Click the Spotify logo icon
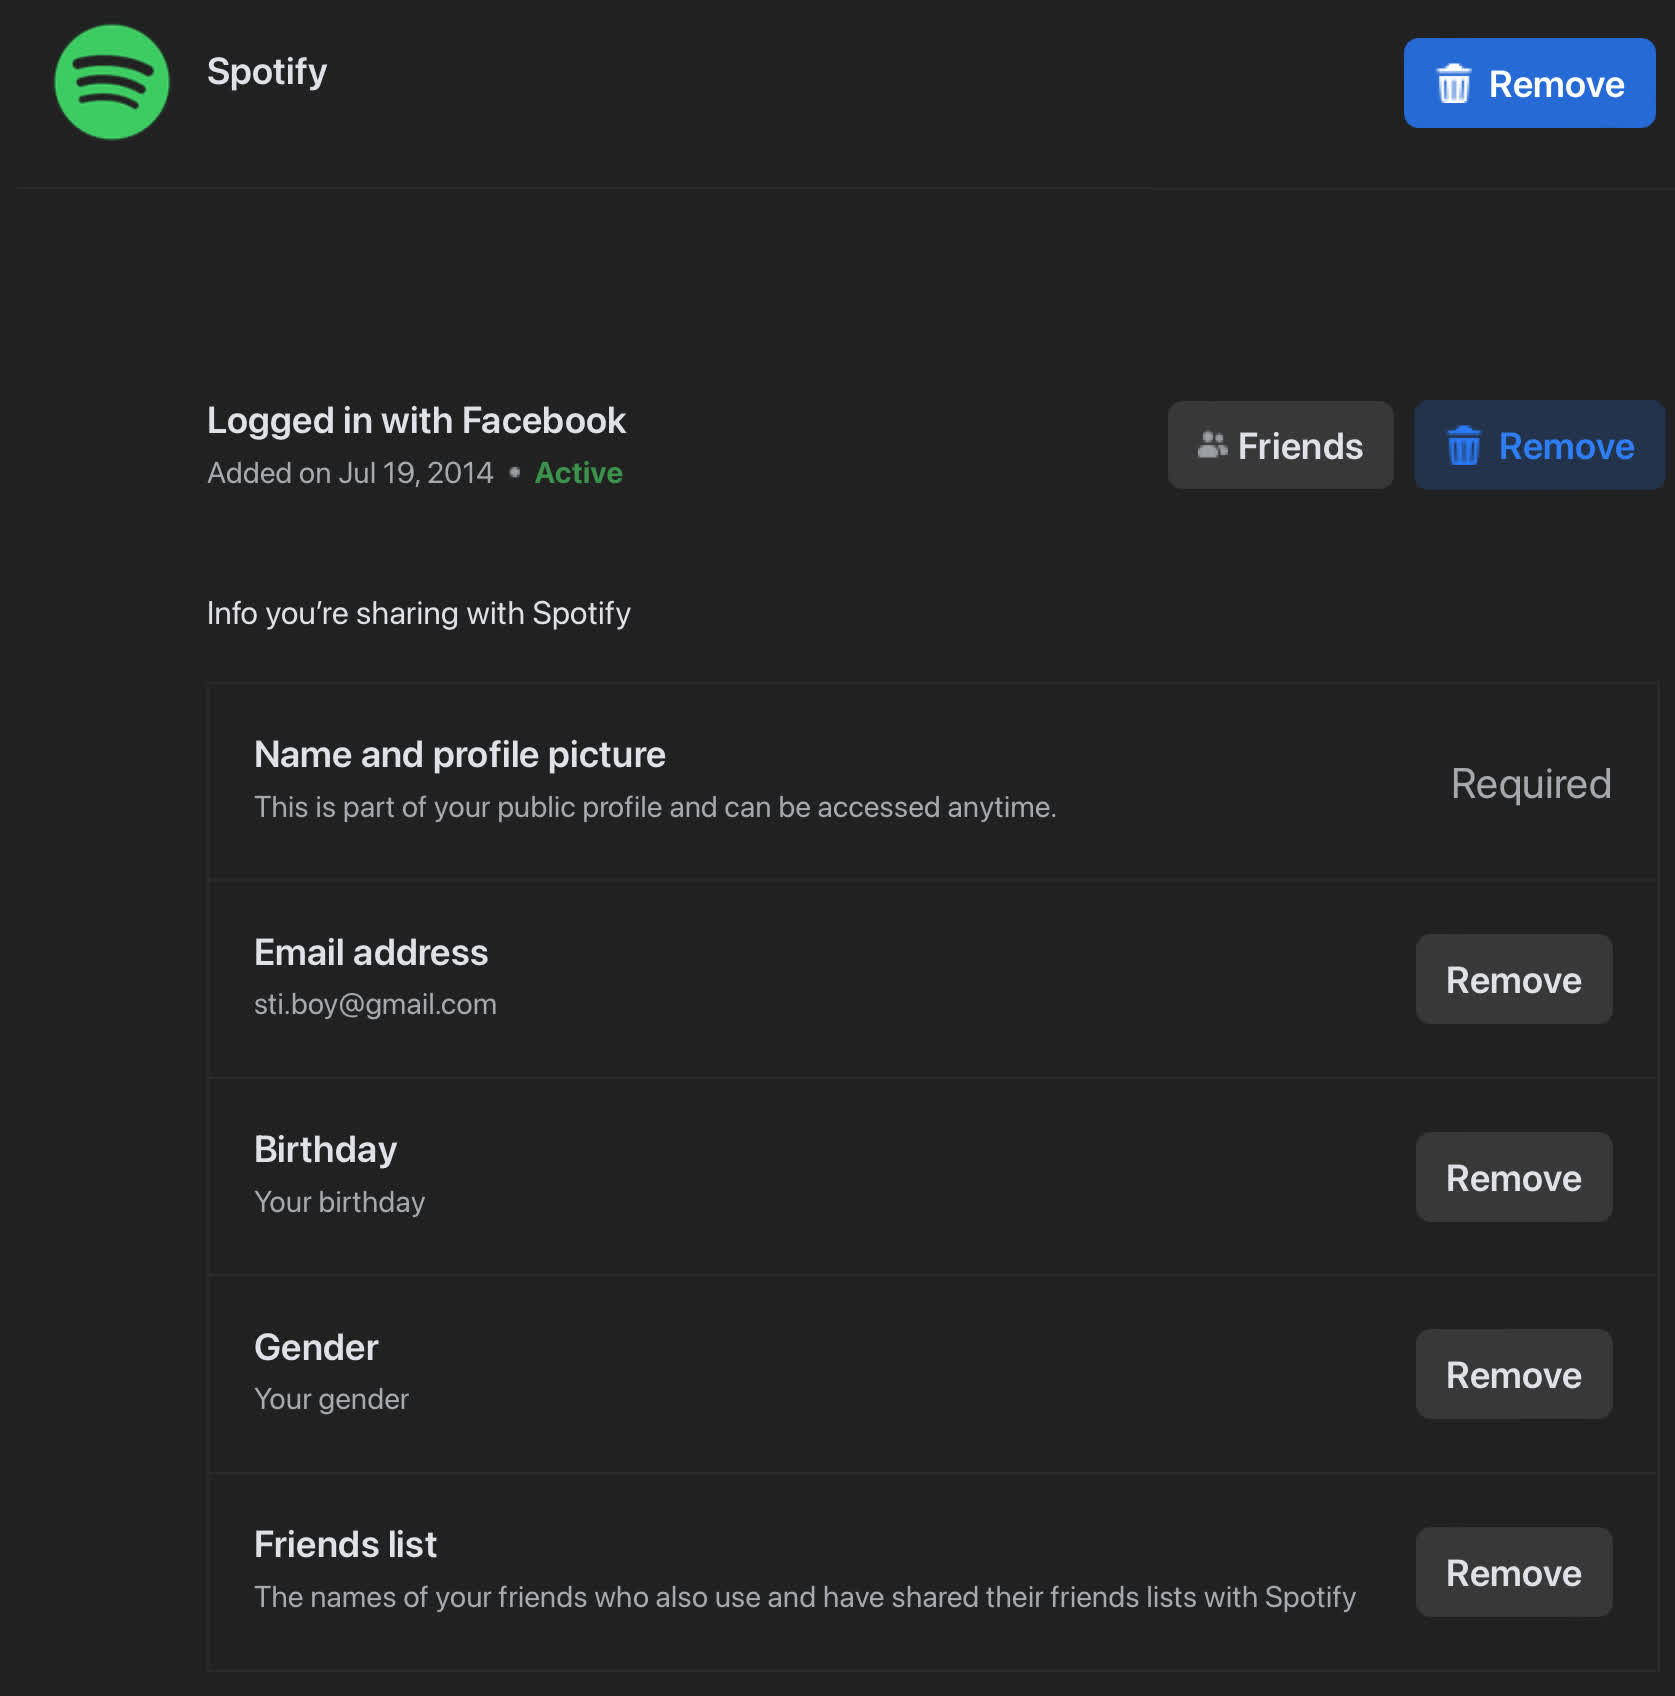 (x=112, y=82)
